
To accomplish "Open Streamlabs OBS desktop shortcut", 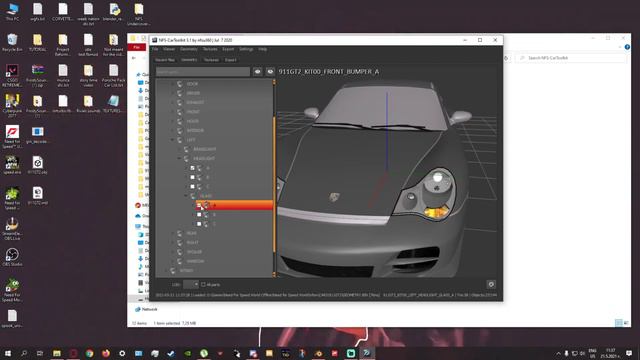I will click(x=12, y=229).
